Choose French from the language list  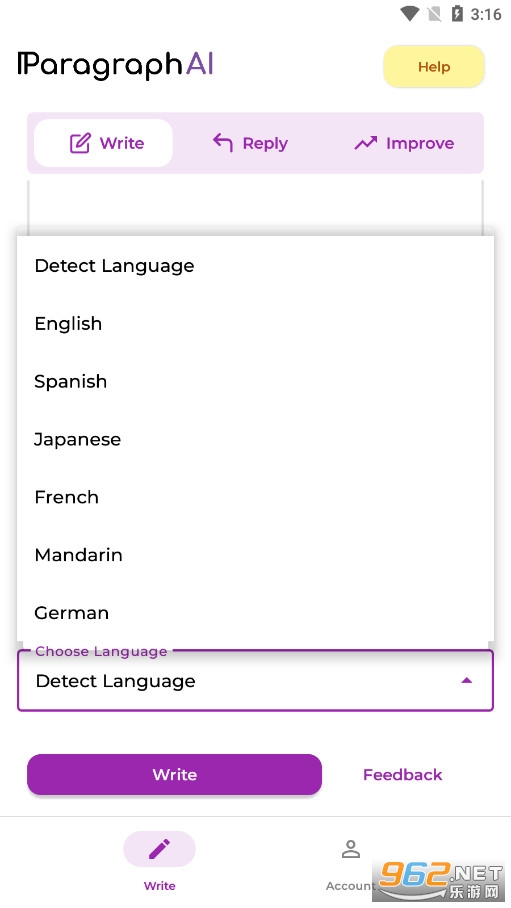coord(256,497)
